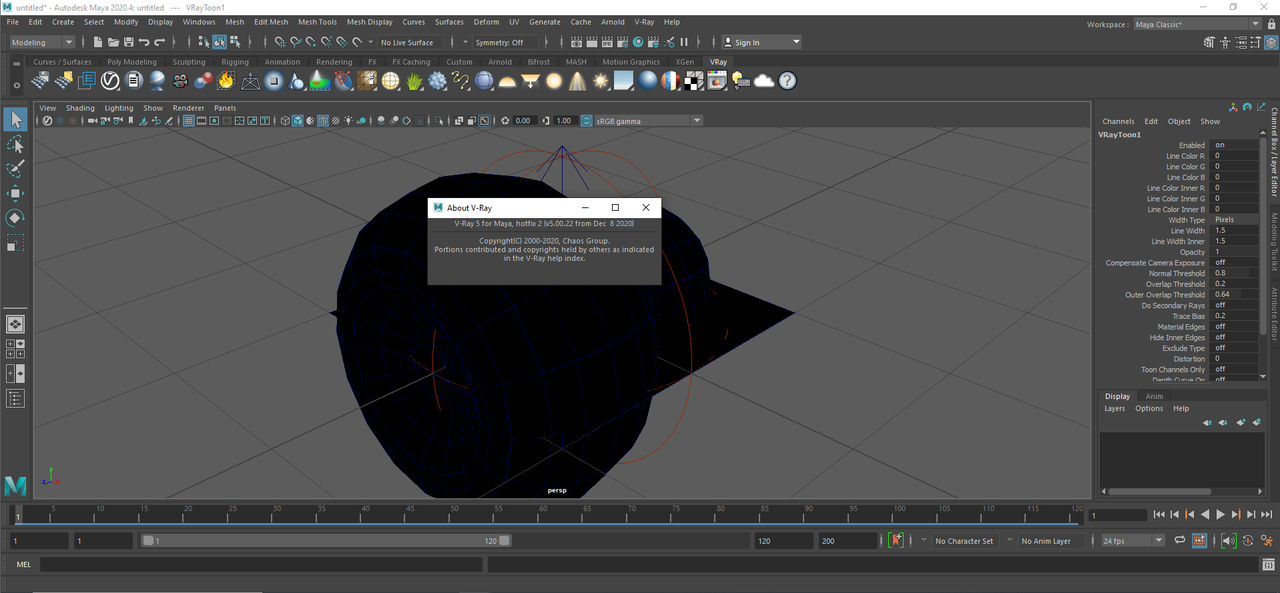Screen dimensions: 1280x593
Task: Select the Lasso selection tool
Action: click(x=15, y=144)
